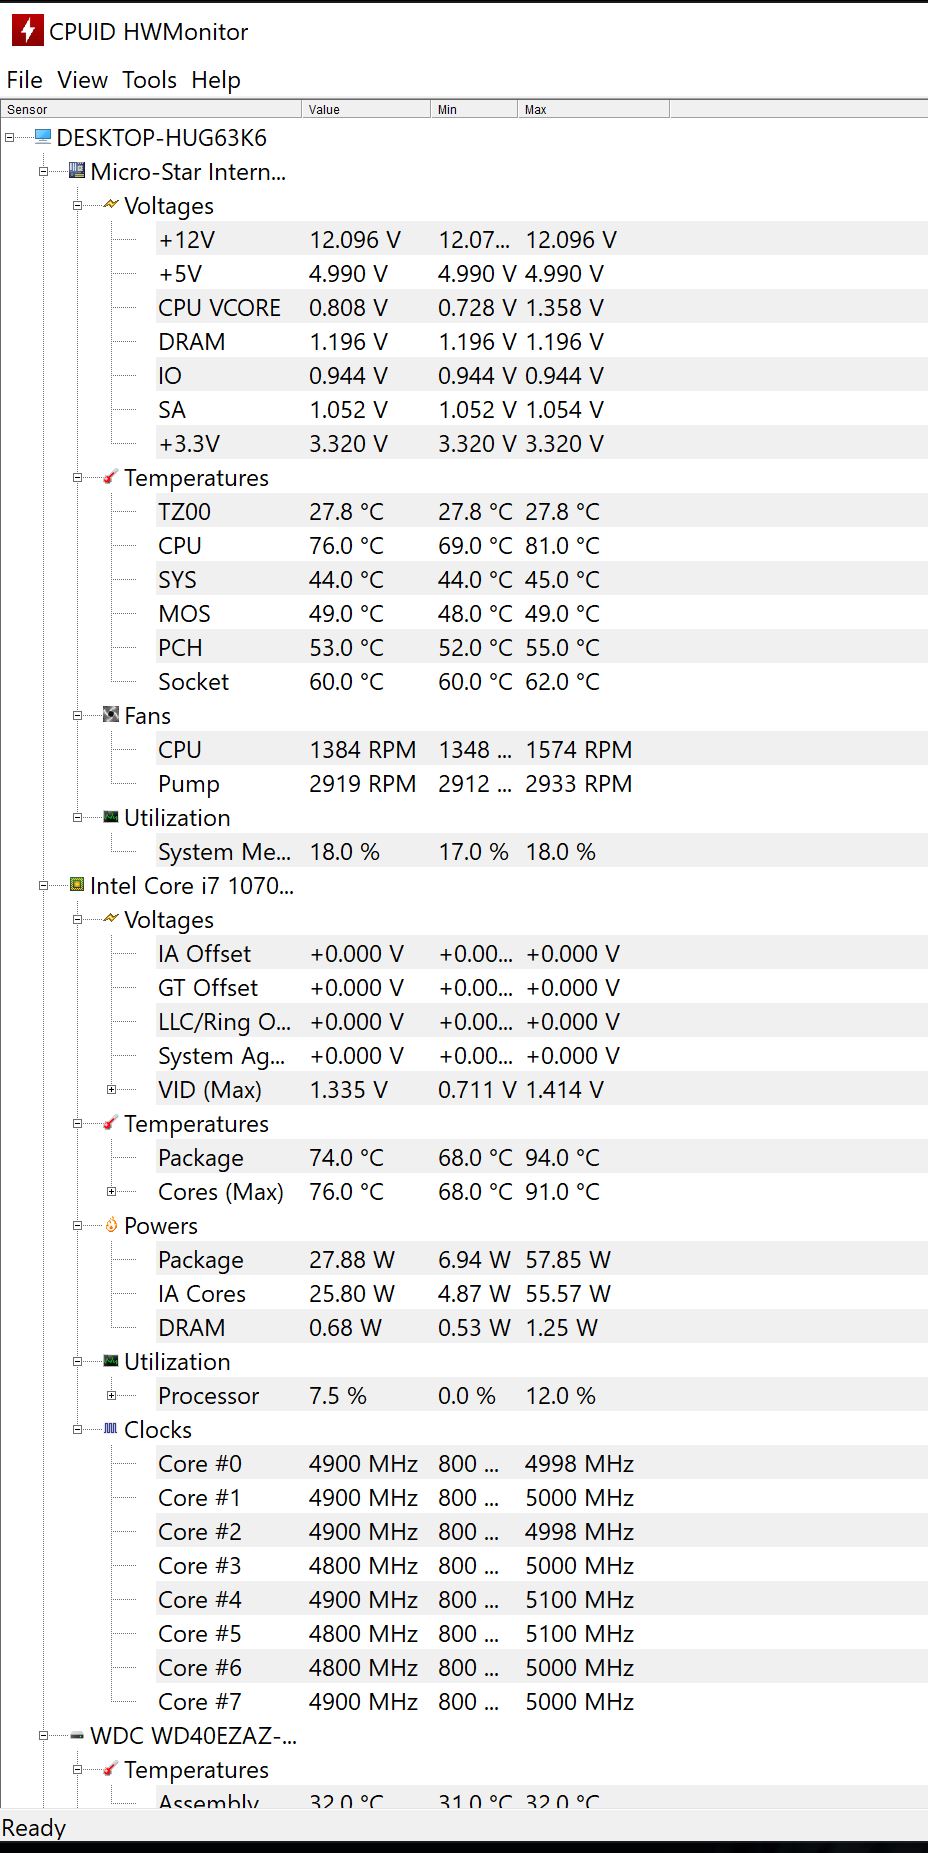Screen dimensions: 928x1853
Task: Open the View menu
Action: [82, 80]
